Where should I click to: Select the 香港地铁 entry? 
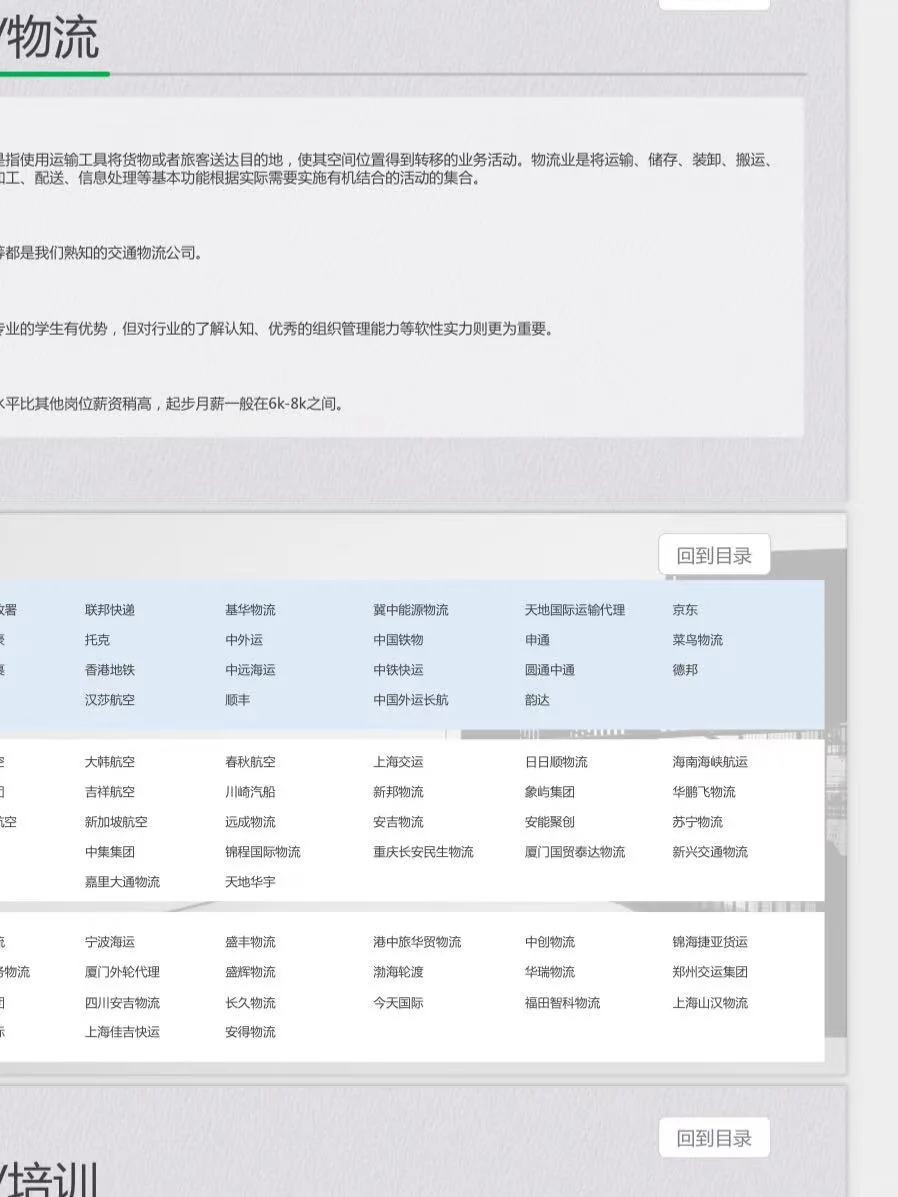(x=110, y=669)
